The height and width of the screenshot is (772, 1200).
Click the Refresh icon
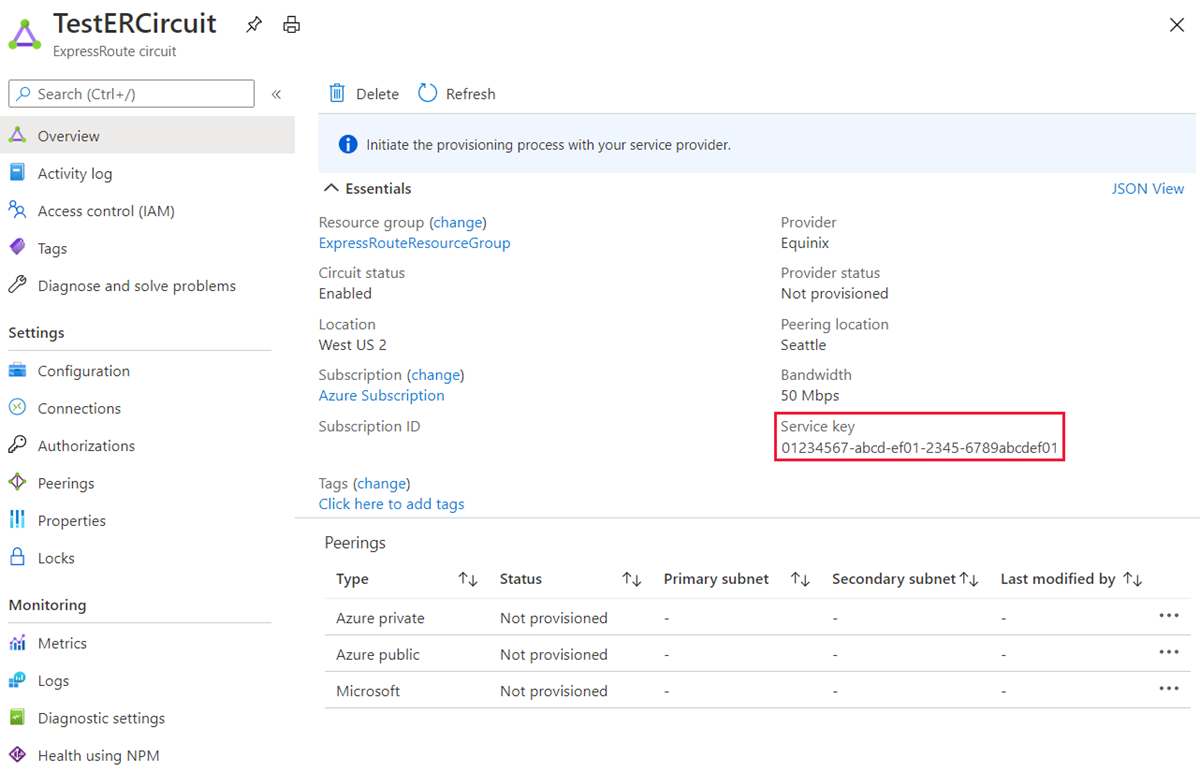pyautogui.click(x=428, y=93)
